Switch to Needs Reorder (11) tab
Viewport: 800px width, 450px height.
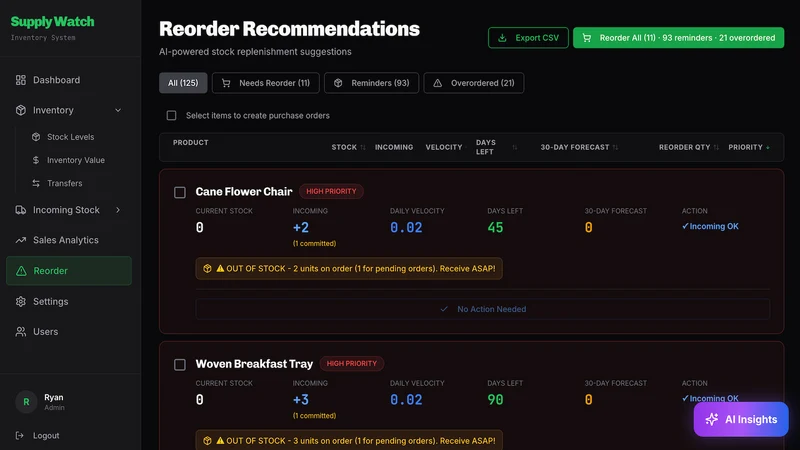[x=266, y=83]
